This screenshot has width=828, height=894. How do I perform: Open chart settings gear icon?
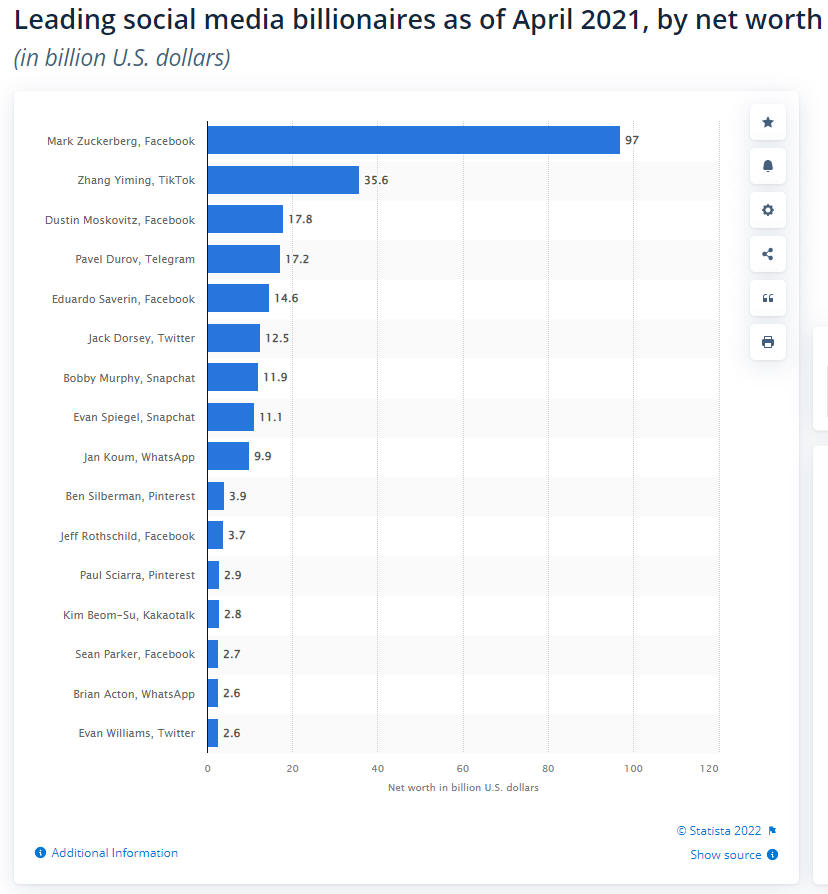coord(768,210)
